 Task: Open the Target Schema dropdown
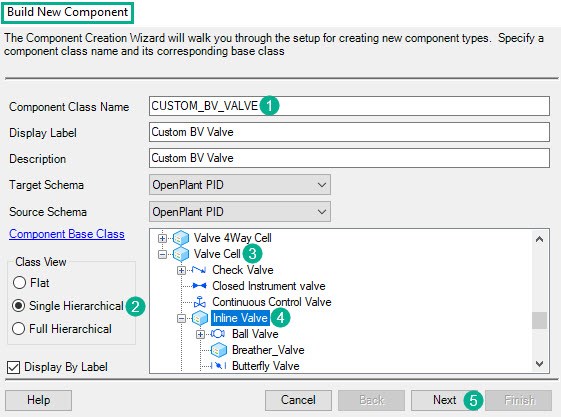tap(240, 185)
